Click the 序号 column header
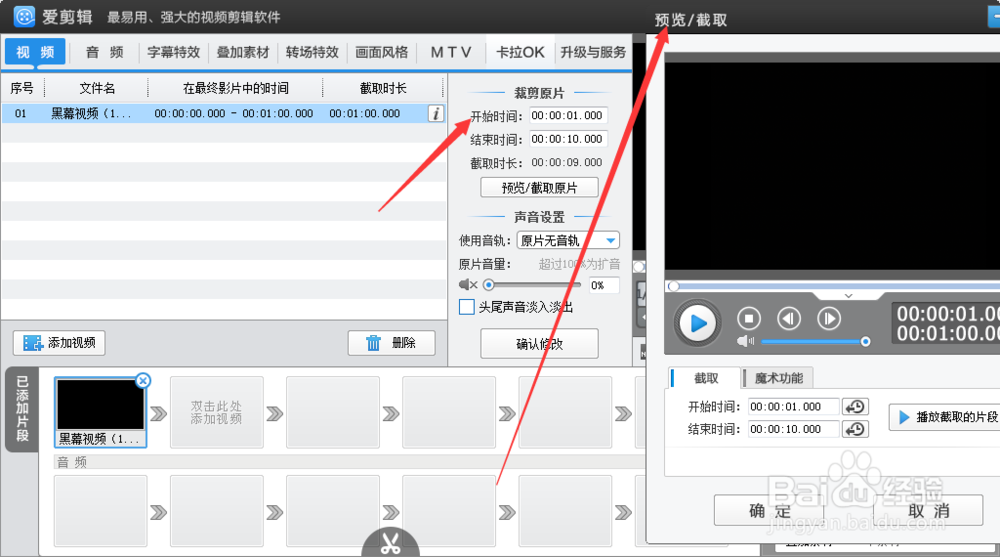Image resolution: width=1000 pixels, height=557 pixels. pyautogui.click(x=22, y=88)
